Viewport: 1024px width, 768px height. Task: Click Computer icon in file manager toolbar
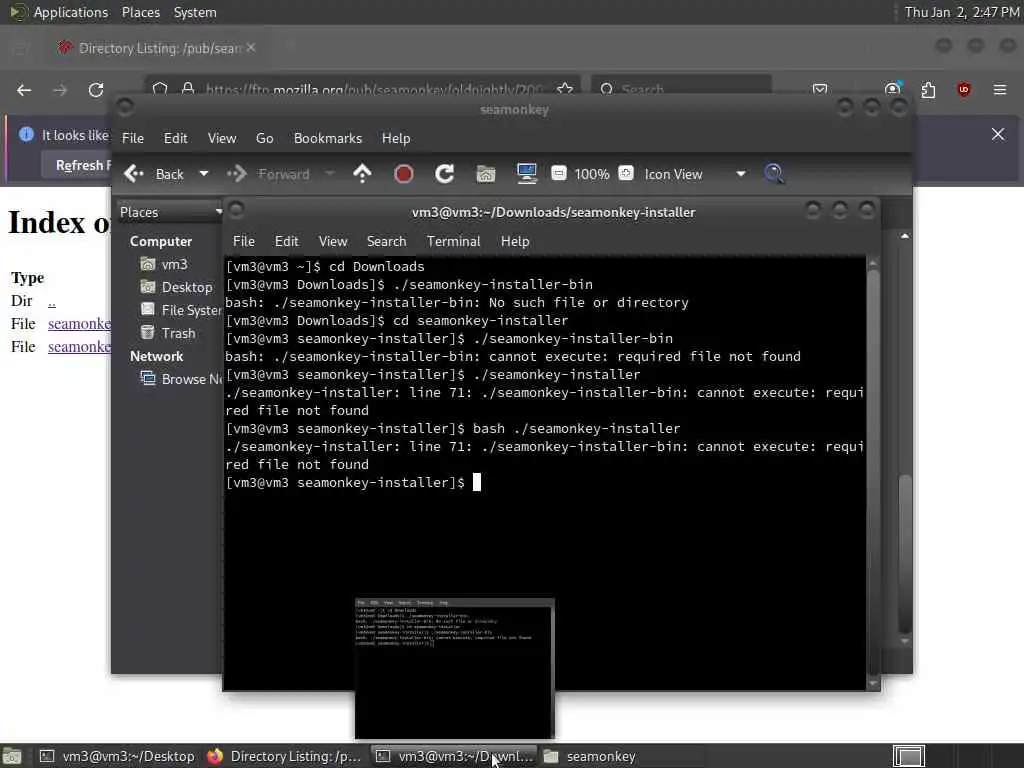pyautogui.click(x=526, y=174)
